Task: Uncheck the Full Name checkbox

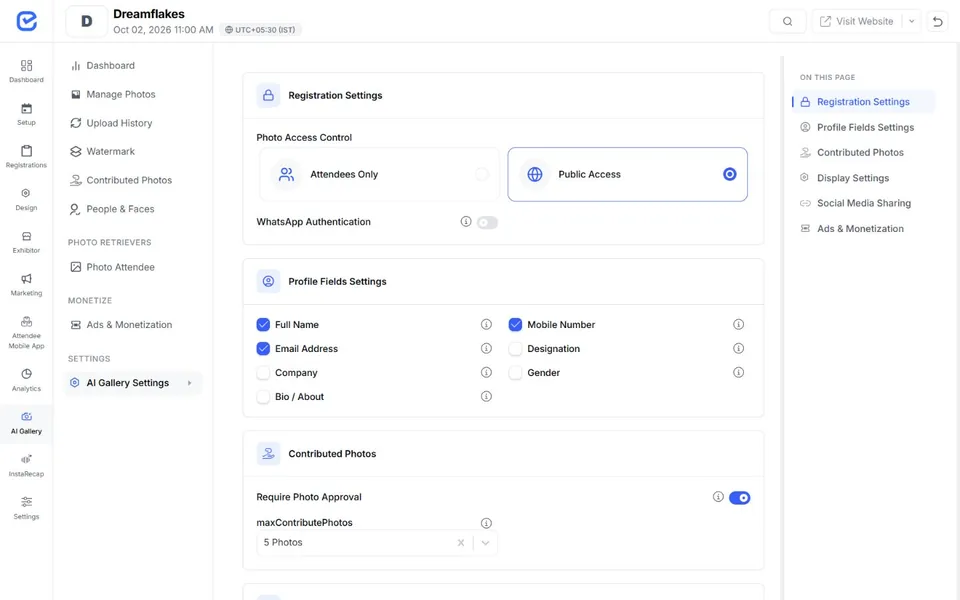Action: tap(263, 324)
